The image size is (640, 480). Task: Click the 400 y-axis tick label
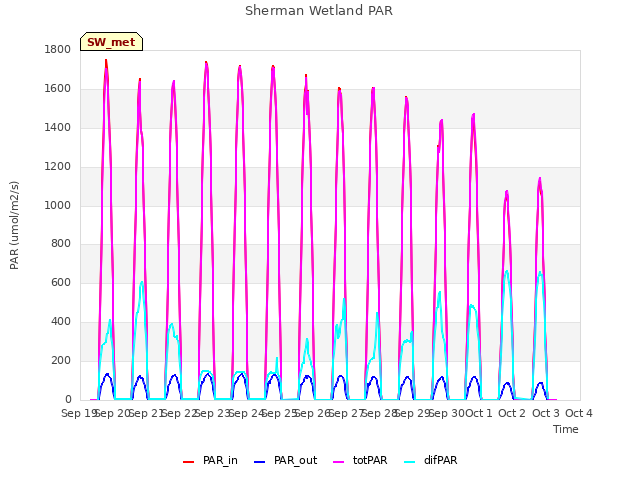61,322
